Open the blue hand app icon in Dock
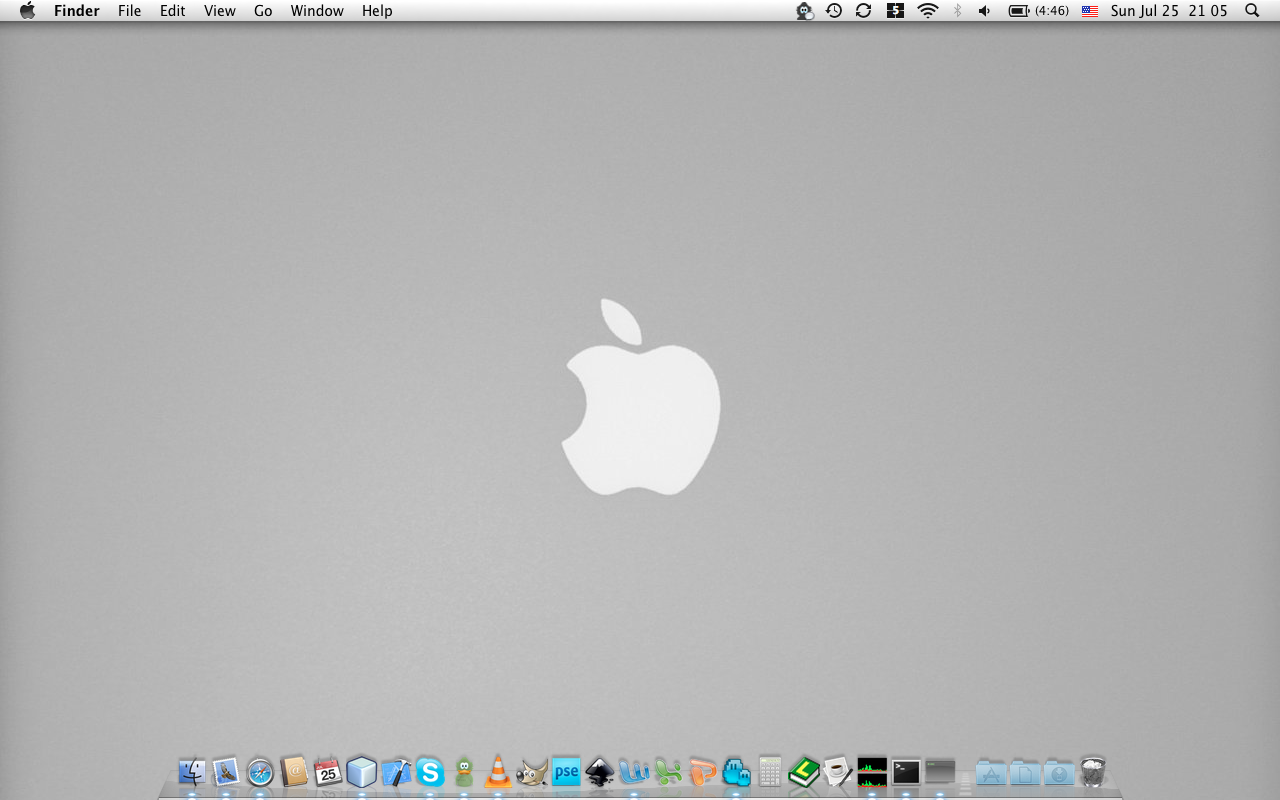 736,772
